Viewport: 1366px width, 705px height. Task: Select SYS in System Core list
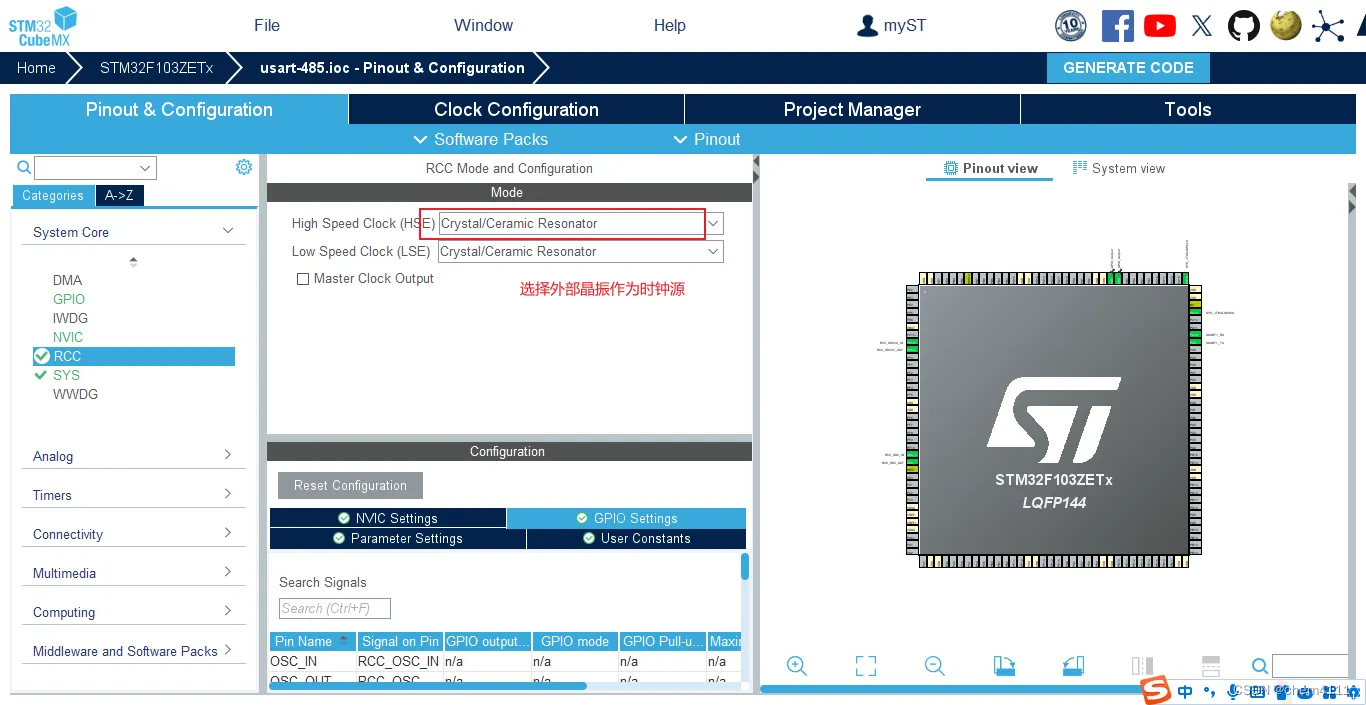66,375
